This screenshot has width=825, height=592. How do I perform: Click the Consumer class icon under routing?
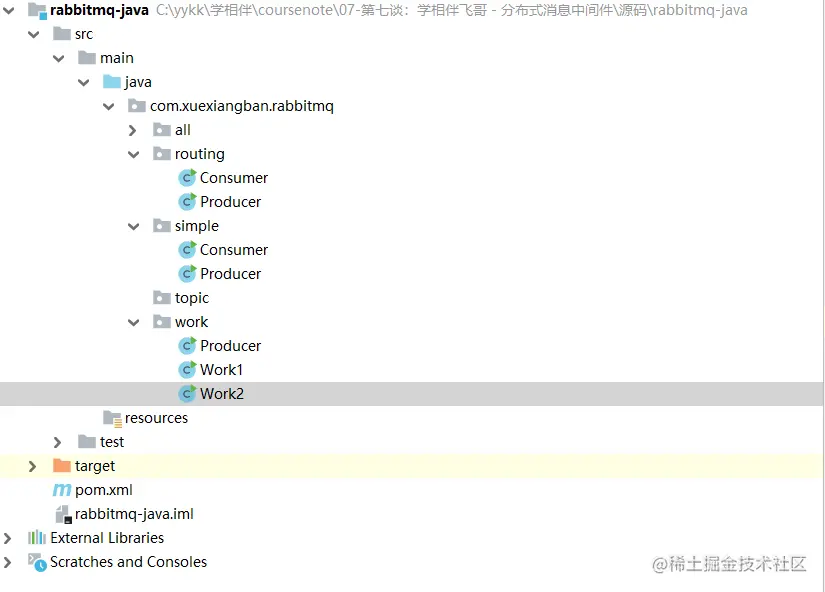[187, 178]
